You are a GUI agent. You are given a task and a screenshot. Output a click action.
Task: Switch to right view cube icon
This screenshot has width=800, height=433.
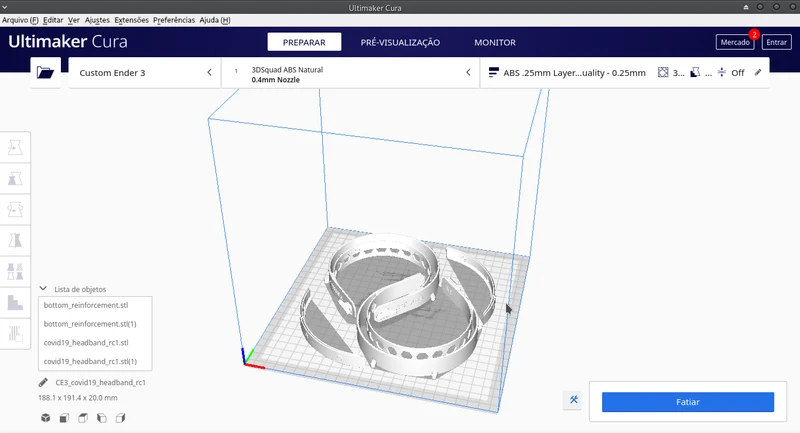point(120,418)
